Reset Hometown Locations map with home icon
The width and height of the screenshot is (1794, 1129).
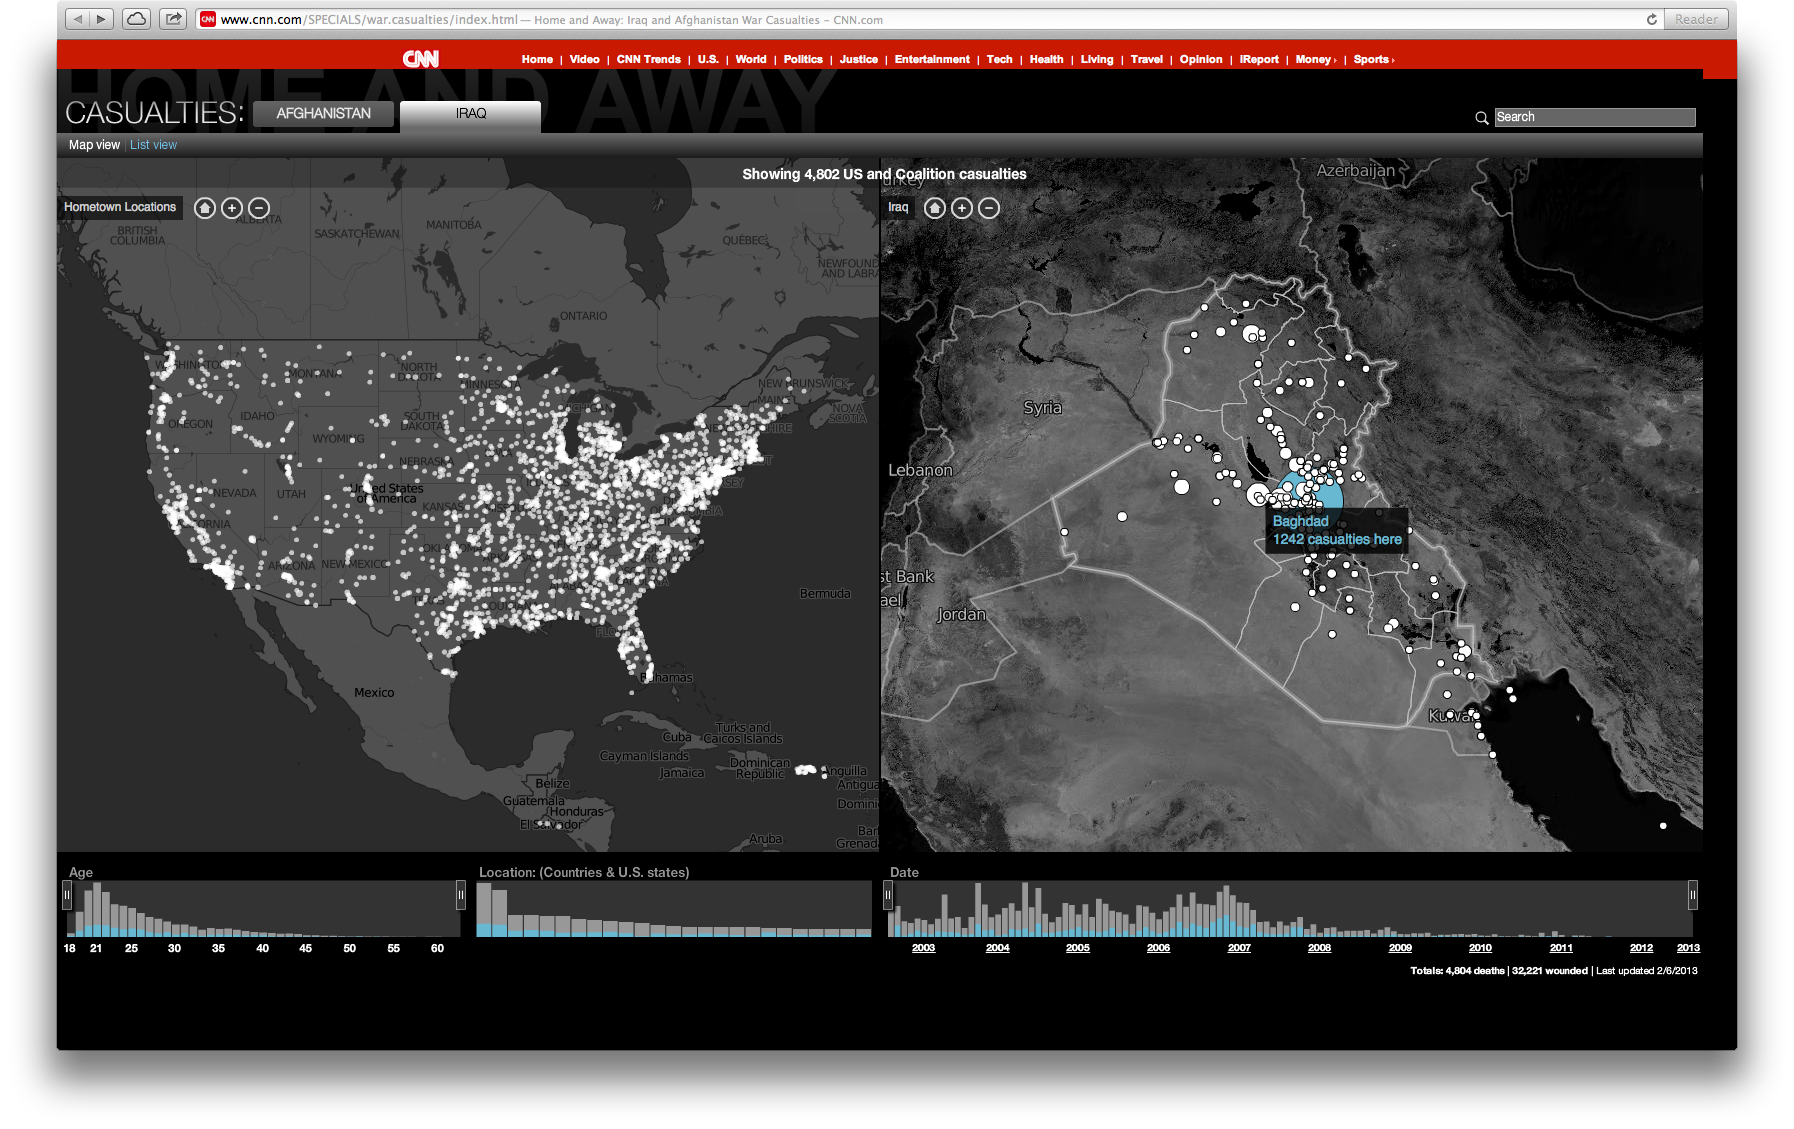[x=205, y=208]
